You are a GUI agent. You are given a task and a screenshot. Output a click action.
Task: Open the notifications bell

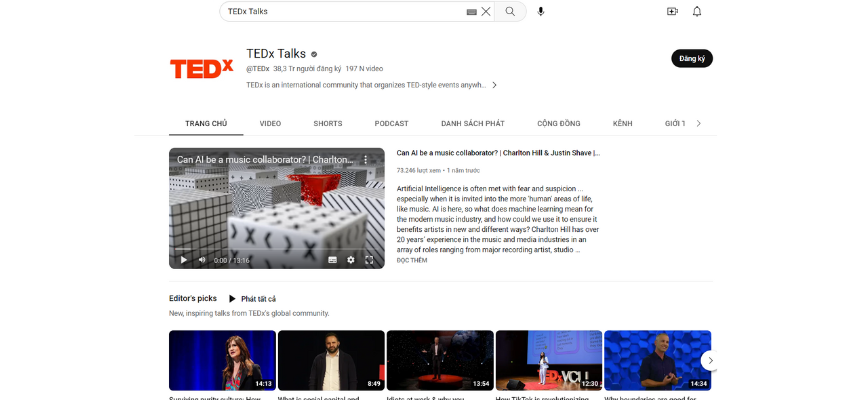pyautogui.click(x=697, y=11)
